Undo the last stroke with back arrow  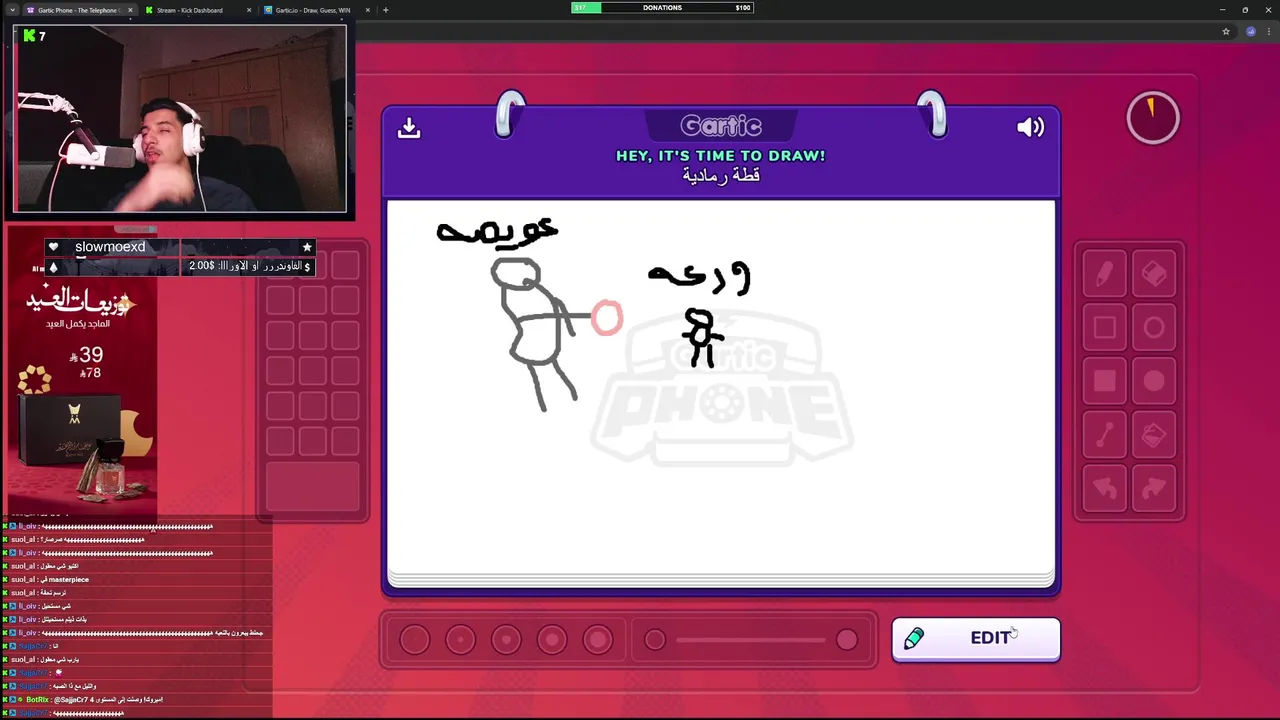[1105, 488]
